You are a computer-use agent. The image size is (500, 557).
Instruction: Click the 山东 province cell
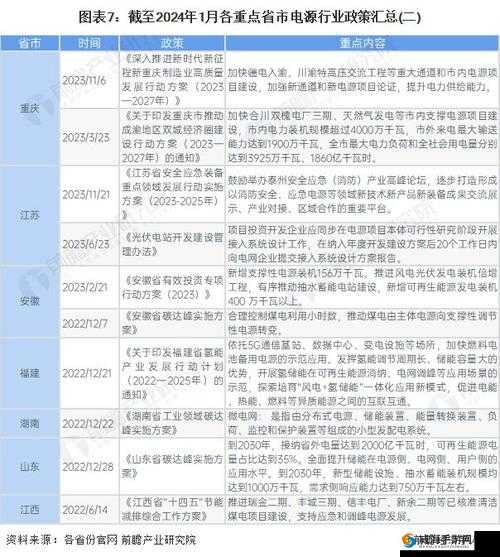[x=29, y=466]
